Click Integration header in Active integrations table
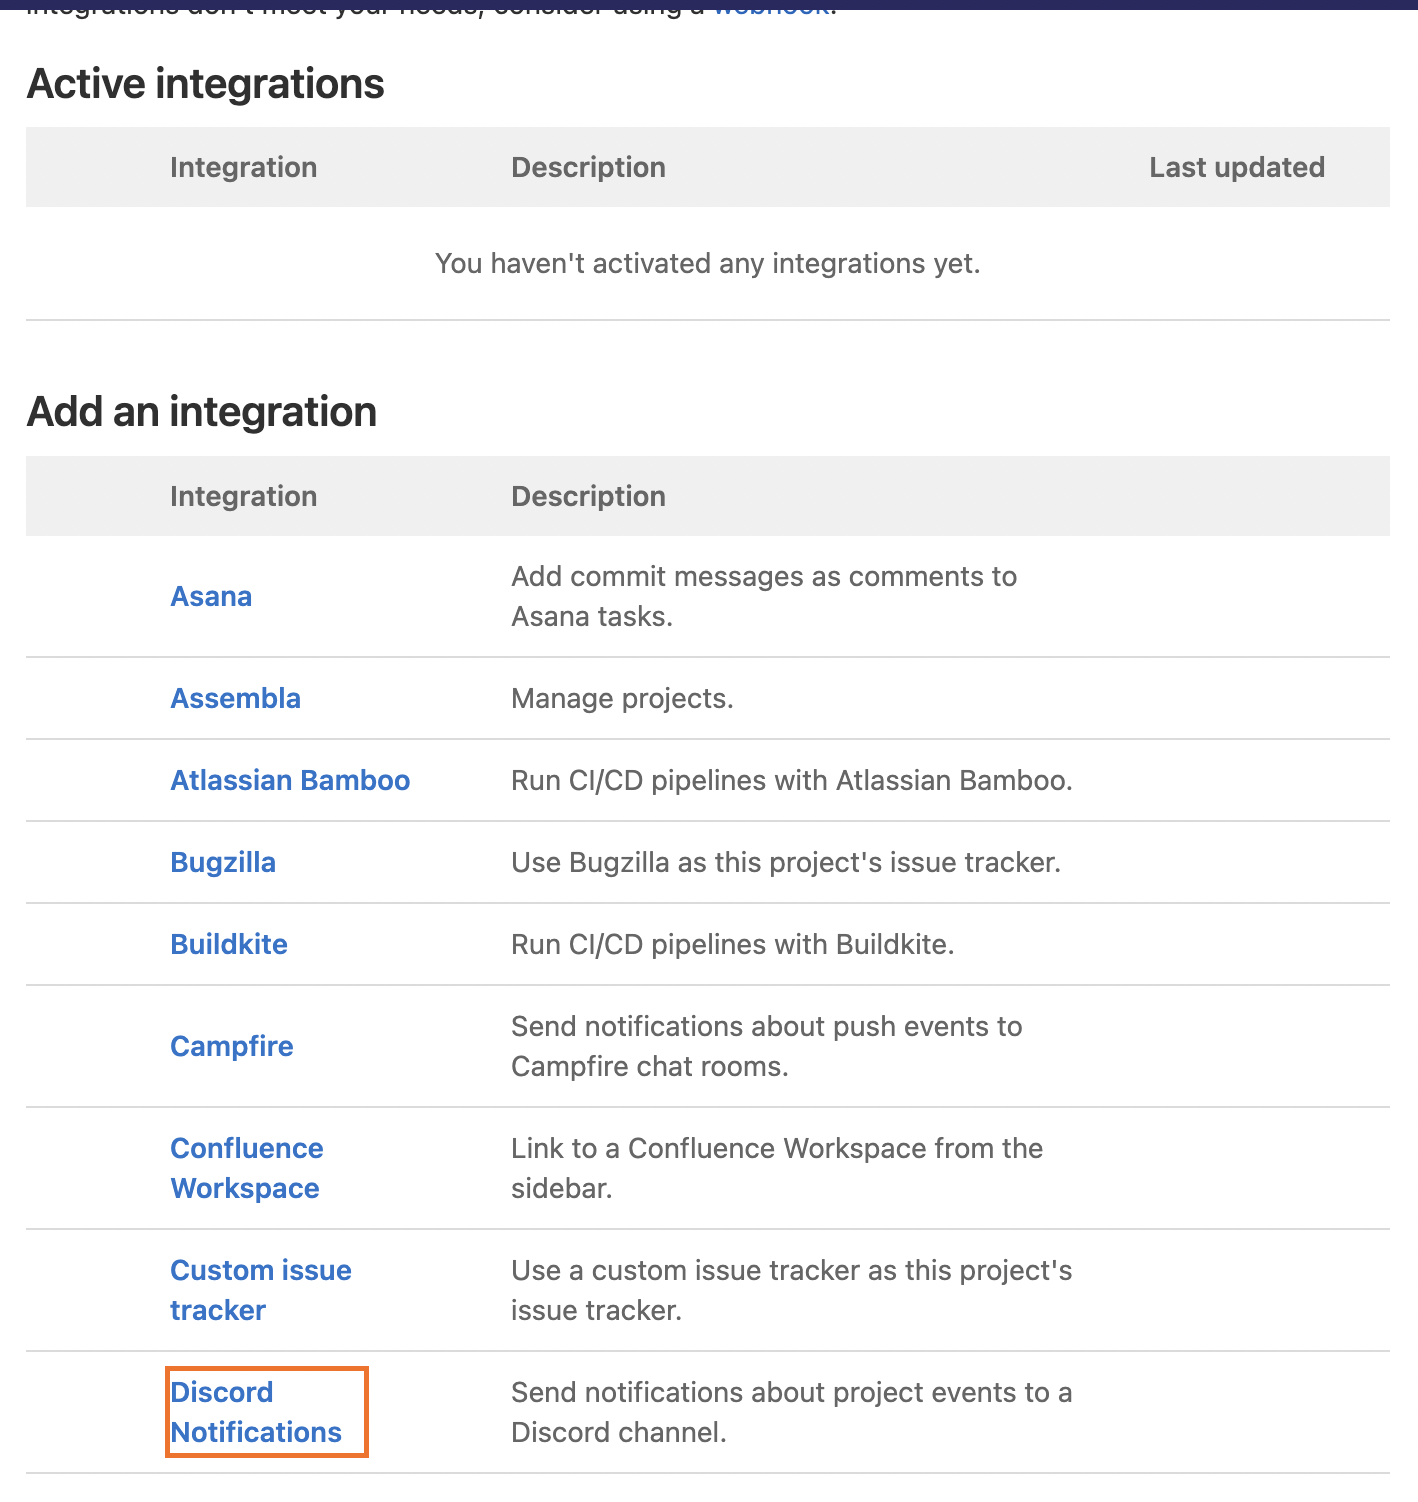This screenshot has width=1418, height=1502. click(243, 168)
